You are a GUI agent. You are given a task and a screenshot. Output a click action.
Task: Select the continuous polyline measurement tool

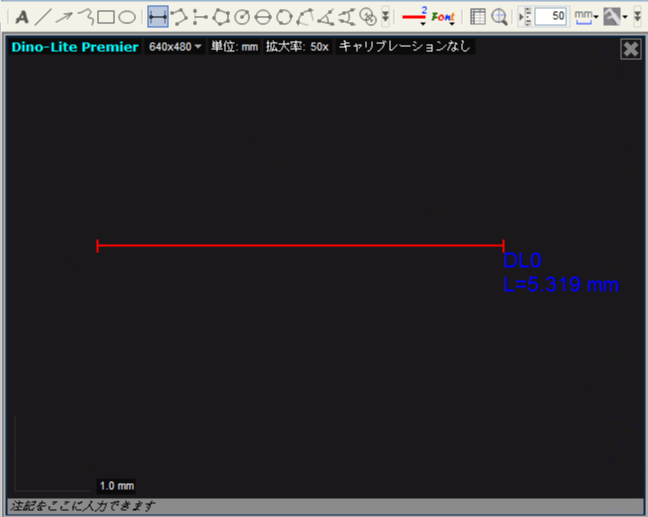179,17
